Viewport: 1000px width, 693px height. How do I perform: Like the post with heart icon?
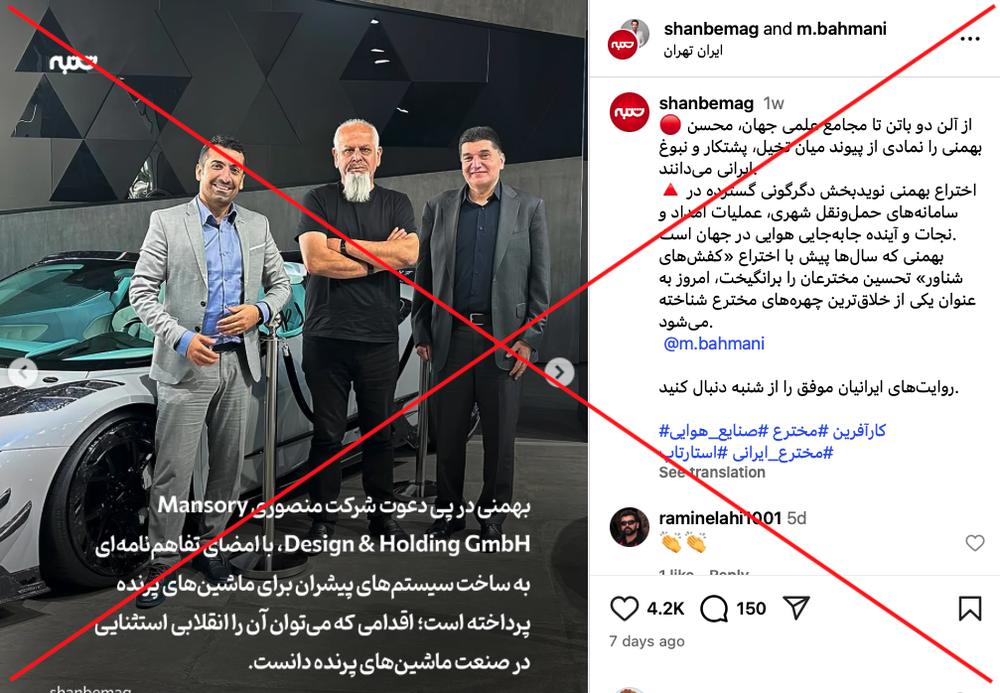click(x=624, y=608)
